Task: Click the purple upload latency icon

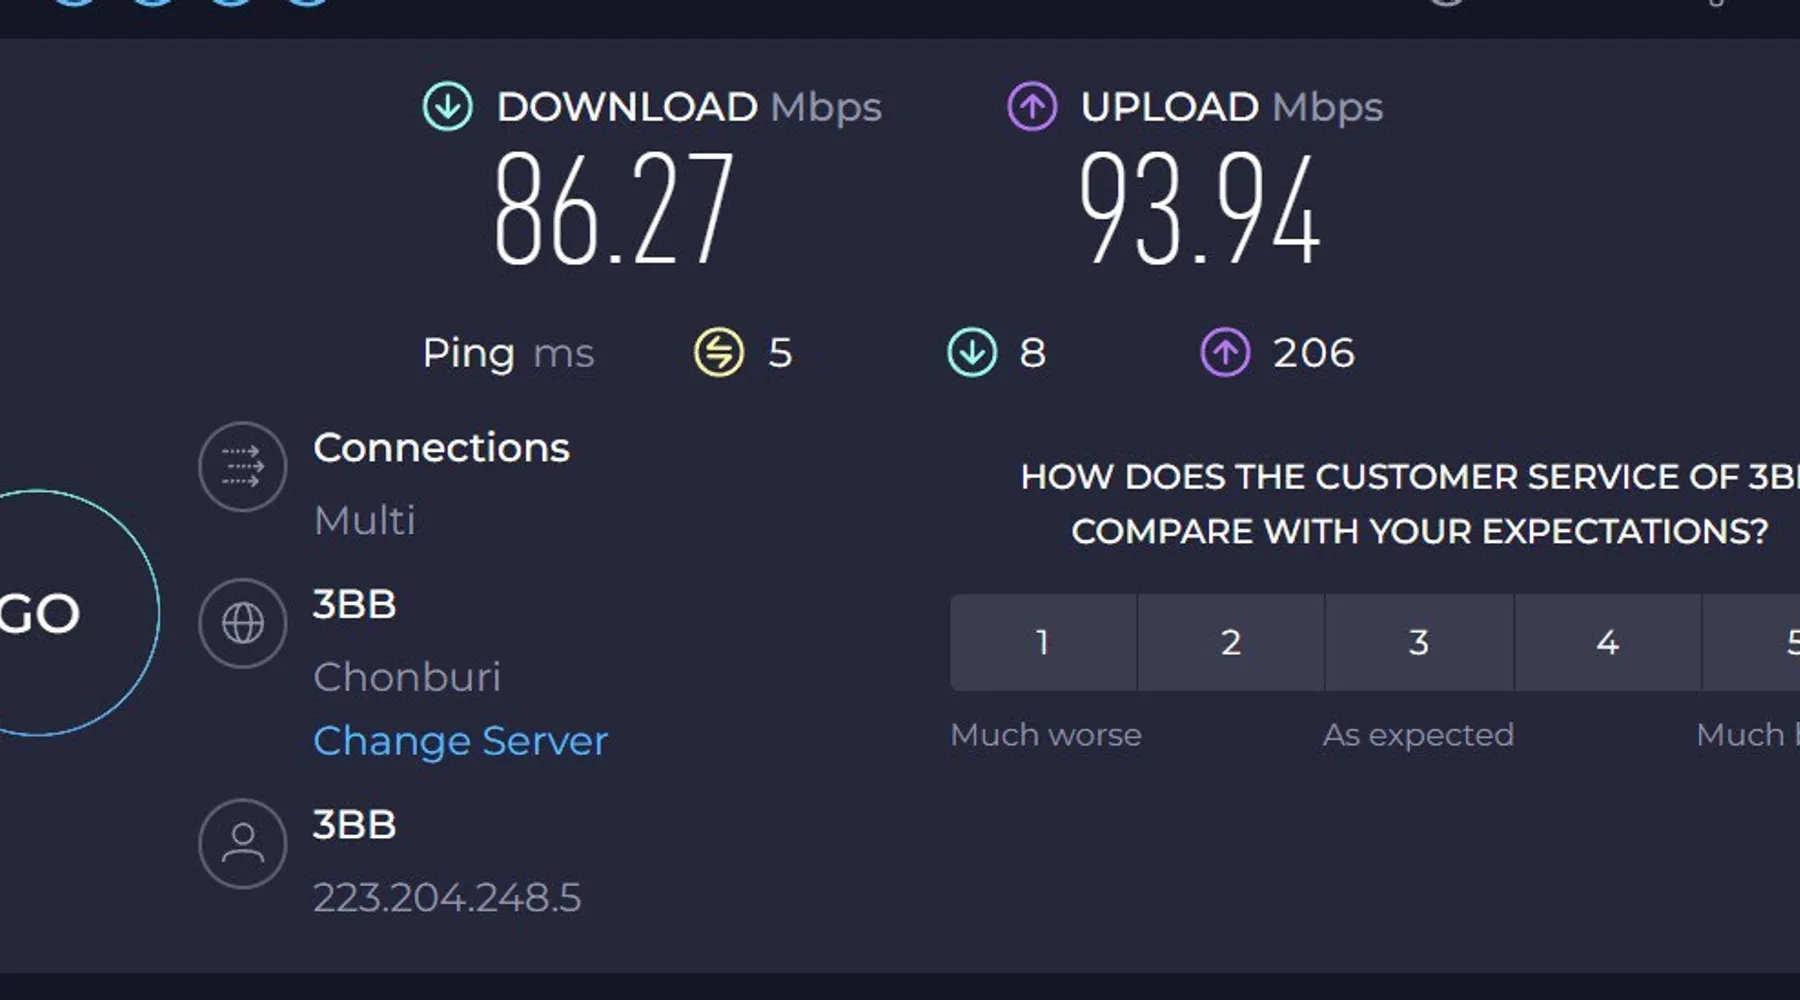Action: [x=1225, y=352]
